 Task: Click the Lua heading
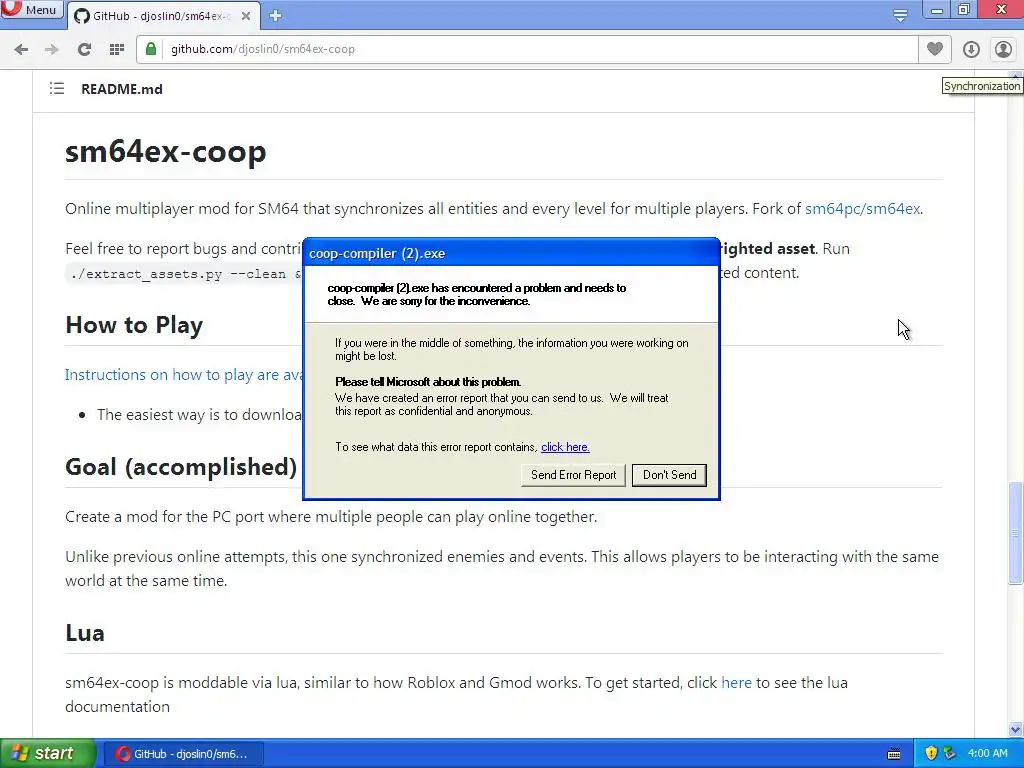pos(85,633)
